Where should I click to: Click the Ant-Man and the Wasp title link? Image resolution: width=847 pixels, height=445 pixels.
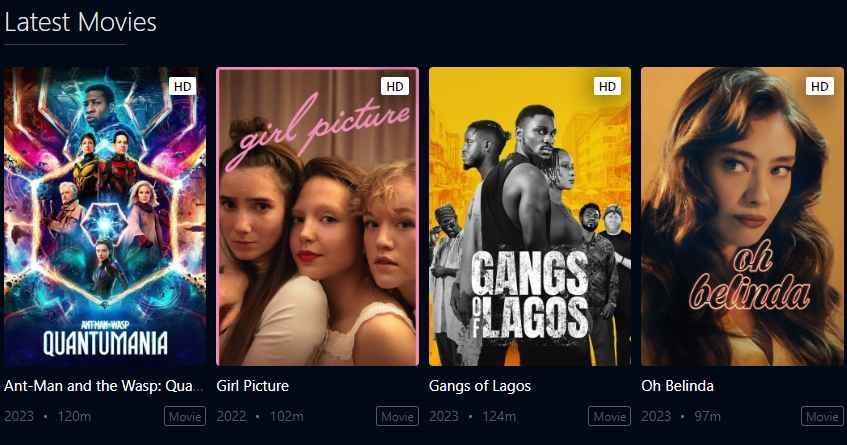(104, 386)
